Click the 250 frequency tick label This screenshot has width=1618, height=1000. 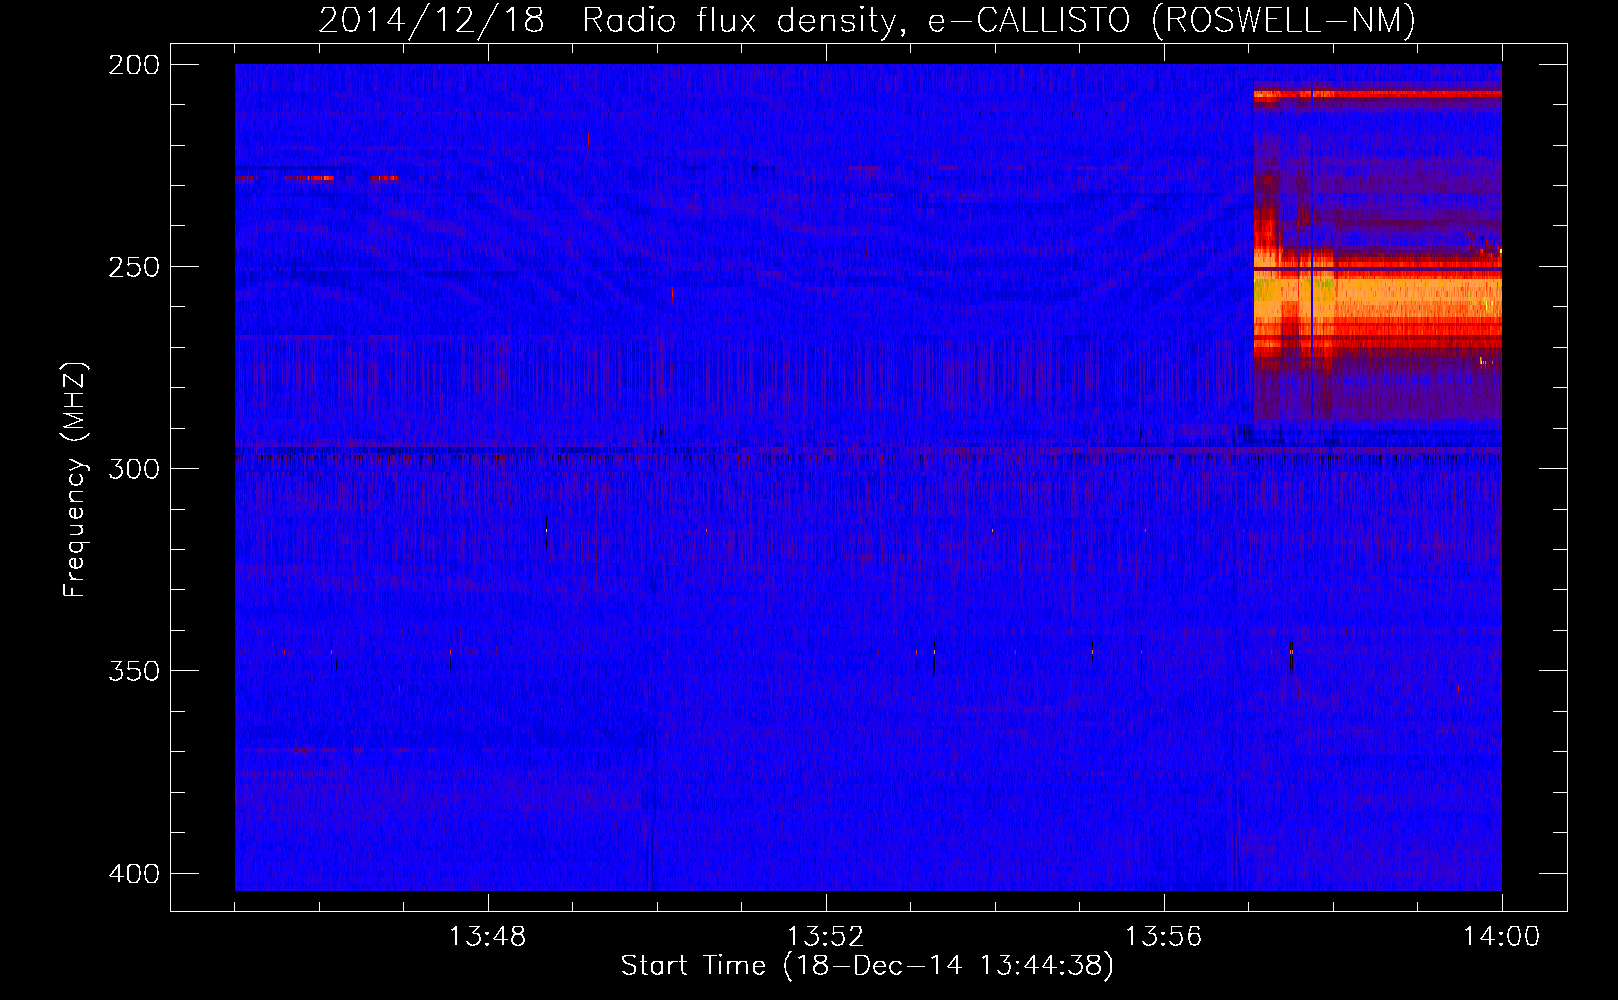[134, 267]
